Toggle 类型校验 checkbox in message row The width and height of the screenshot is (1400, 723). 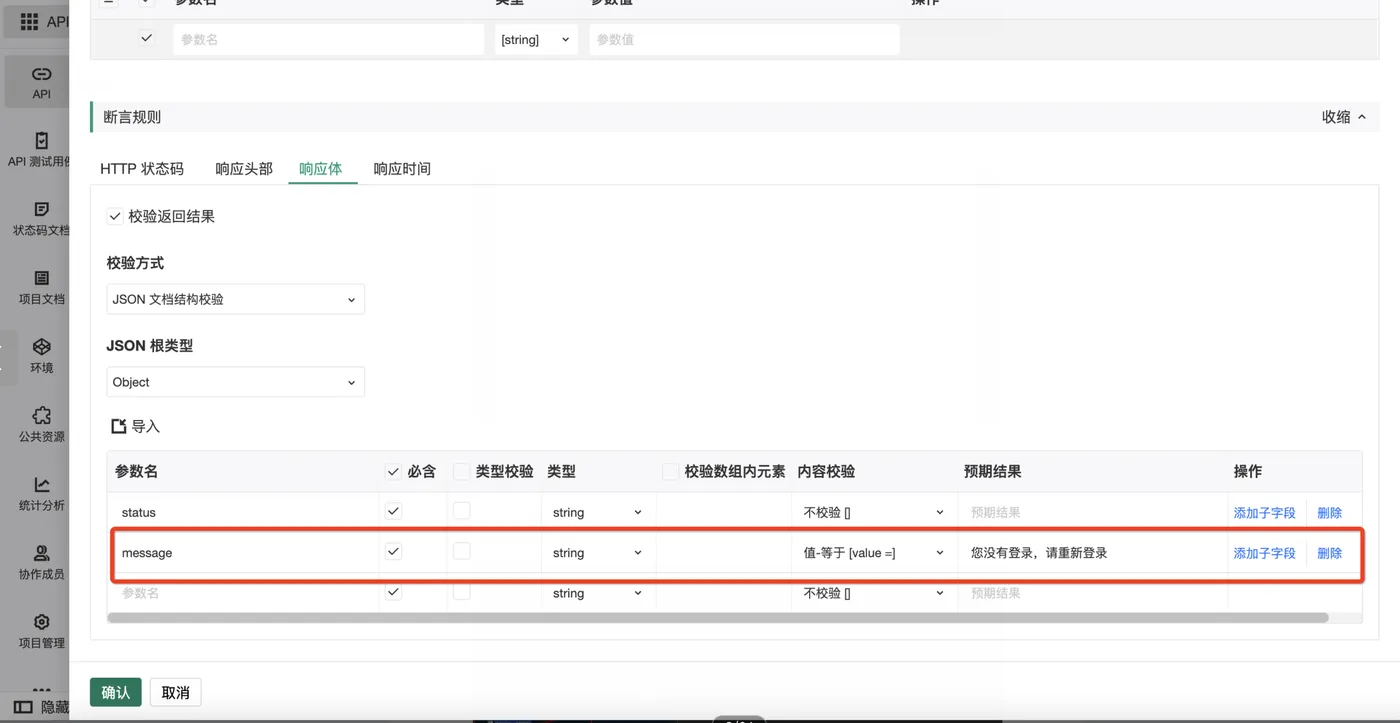pyautogui.click(x=461, y=551)
